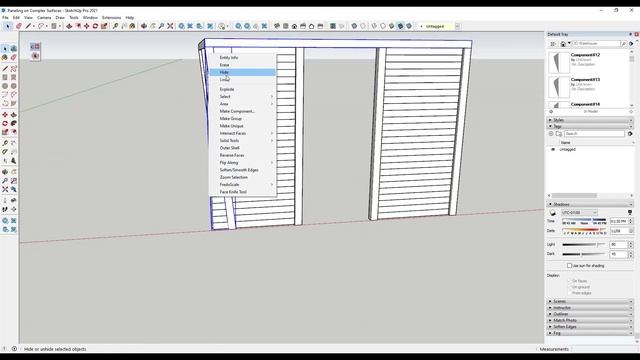Open Components details arrow button
Image resolution: width=640 pixels, height=360 pixels.
tap(631, 44)
